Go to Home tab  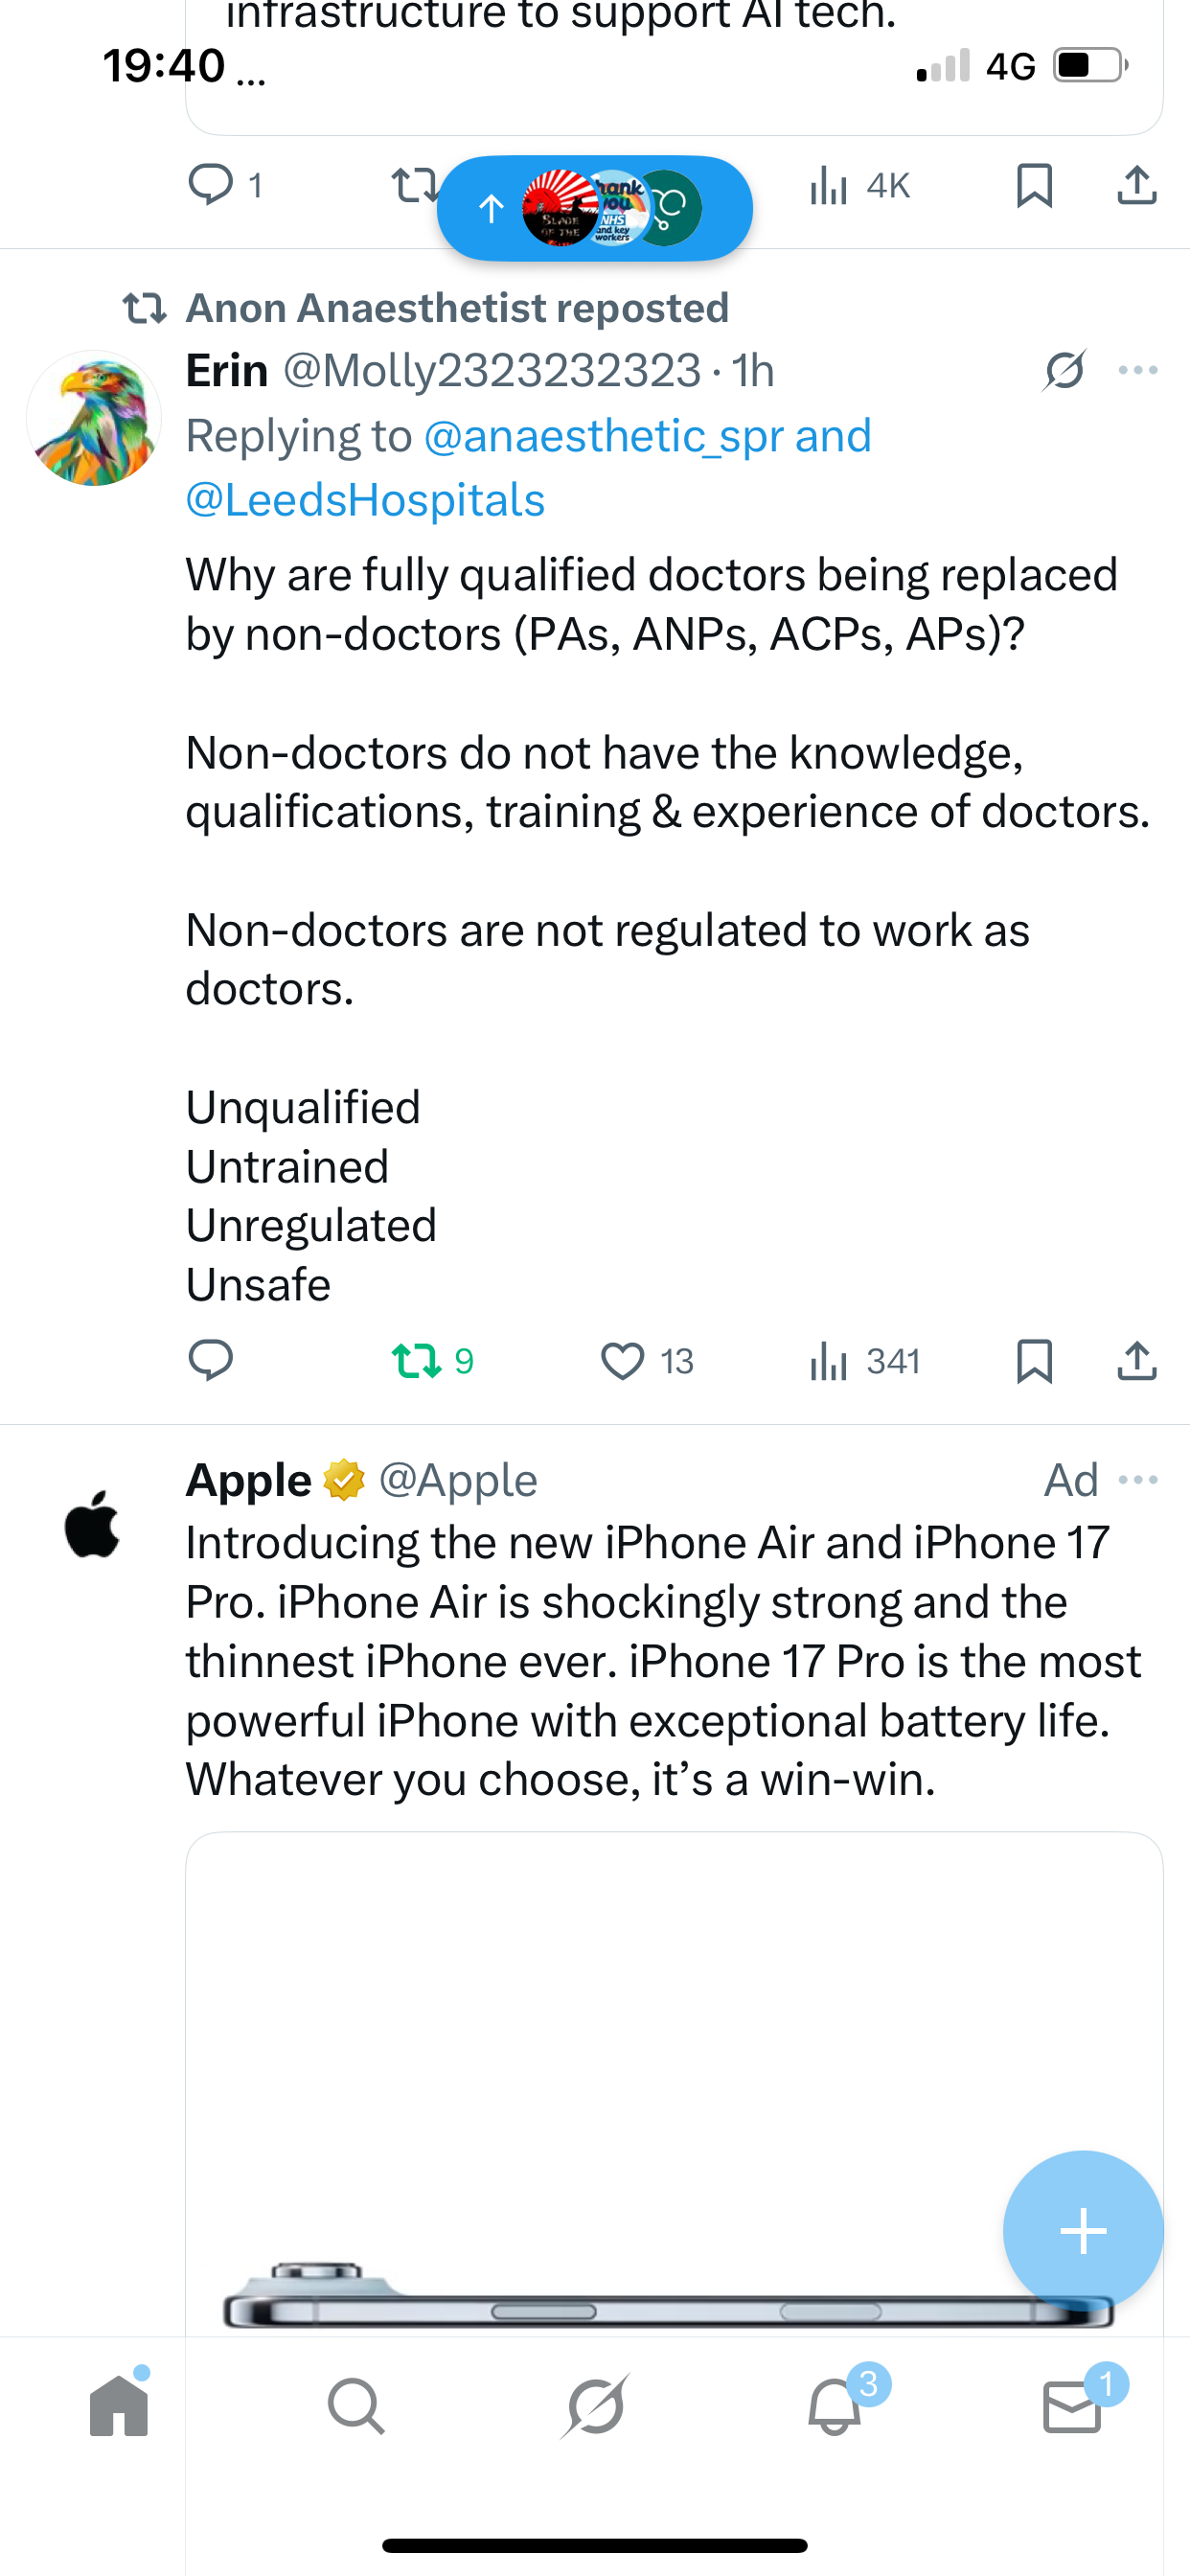(x=119, y=2405)
